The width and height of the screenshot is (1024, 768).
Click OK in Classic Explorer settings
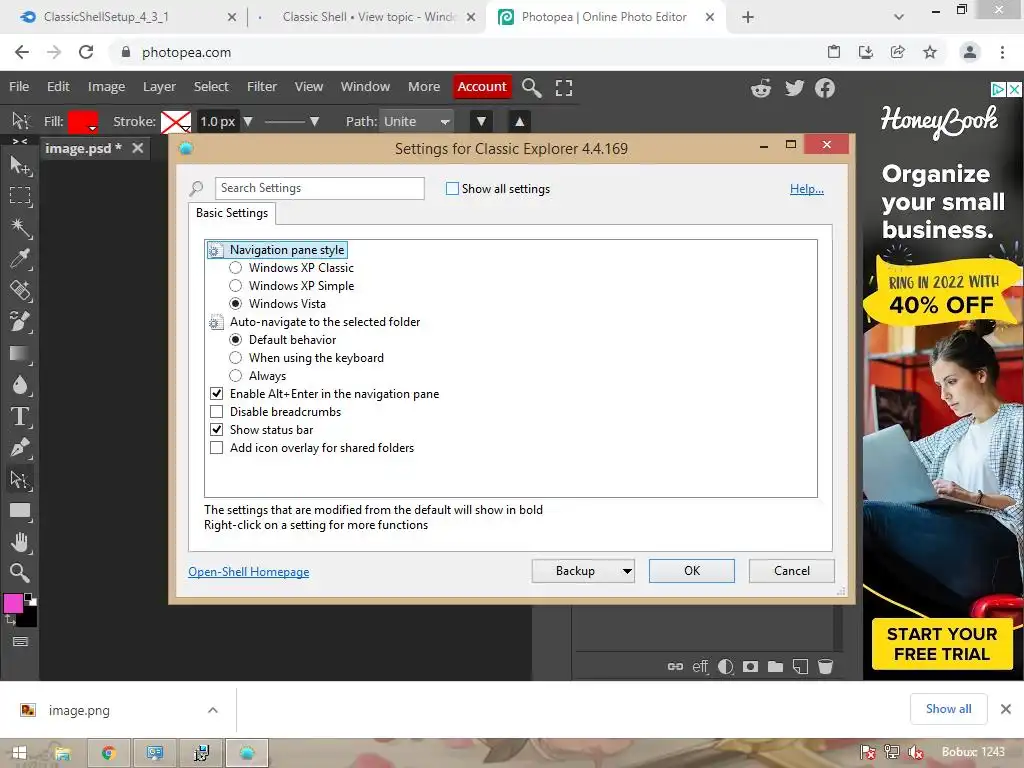coord(692,571)
